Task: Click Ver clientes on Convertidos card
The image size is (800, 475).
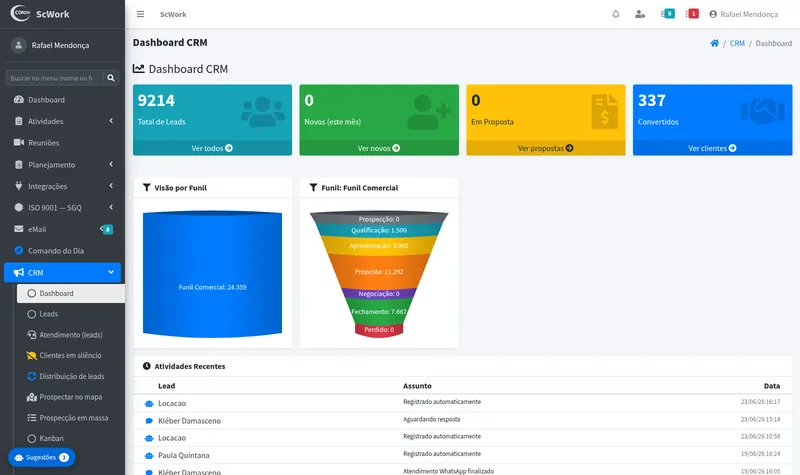Action: 712,148
